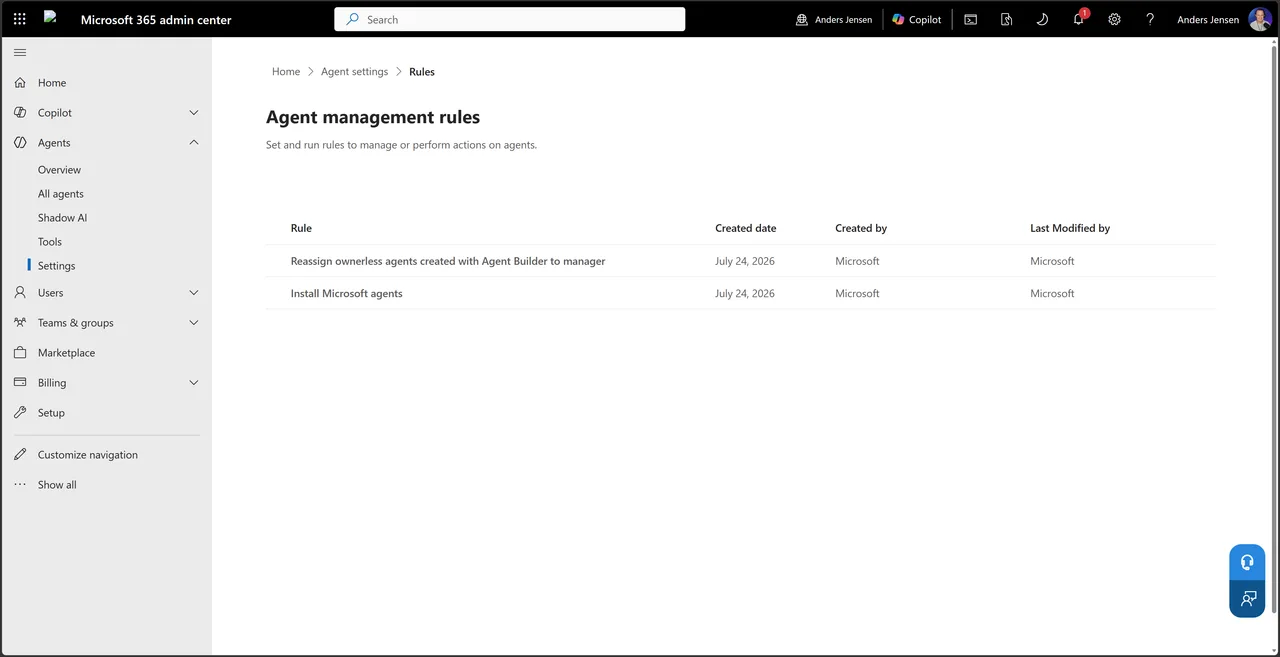
Task: Click the Search input field
Action: [x=510, y=19]
